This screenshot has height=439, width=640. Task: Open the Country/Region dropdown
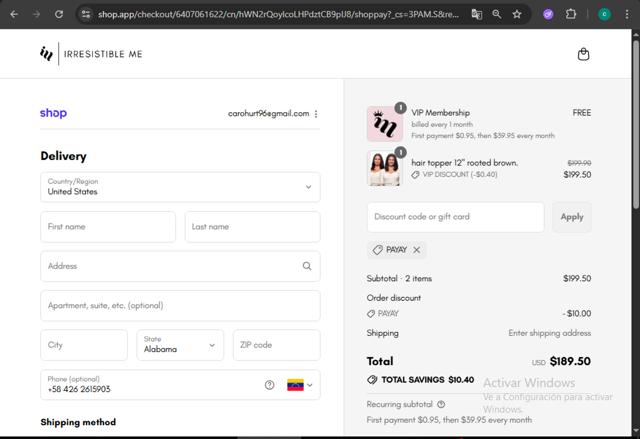(180, 187)
